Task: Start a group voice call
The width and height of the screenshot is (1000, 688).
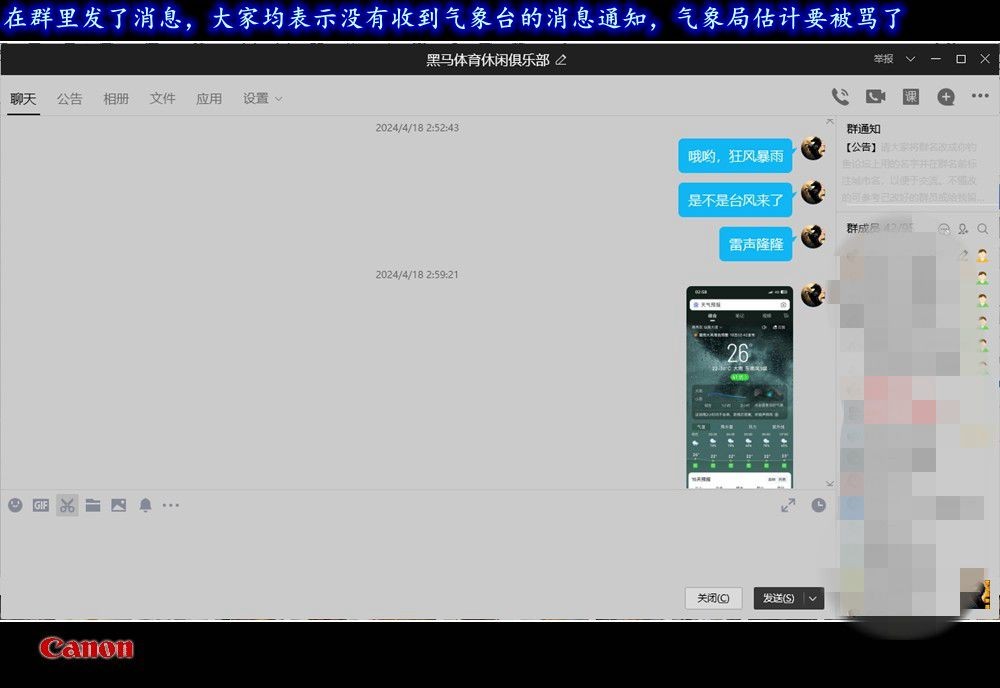Action: pos(840,97)
